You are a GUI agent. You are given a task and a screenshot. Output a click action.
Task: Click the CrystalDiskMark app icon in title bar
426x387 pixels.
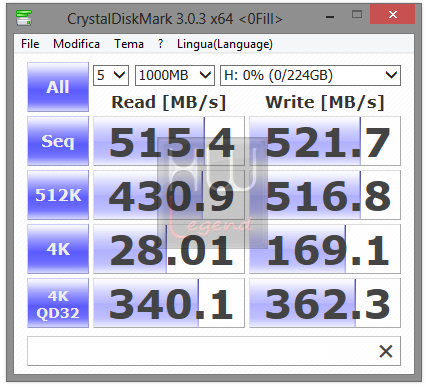click(24, 18)
